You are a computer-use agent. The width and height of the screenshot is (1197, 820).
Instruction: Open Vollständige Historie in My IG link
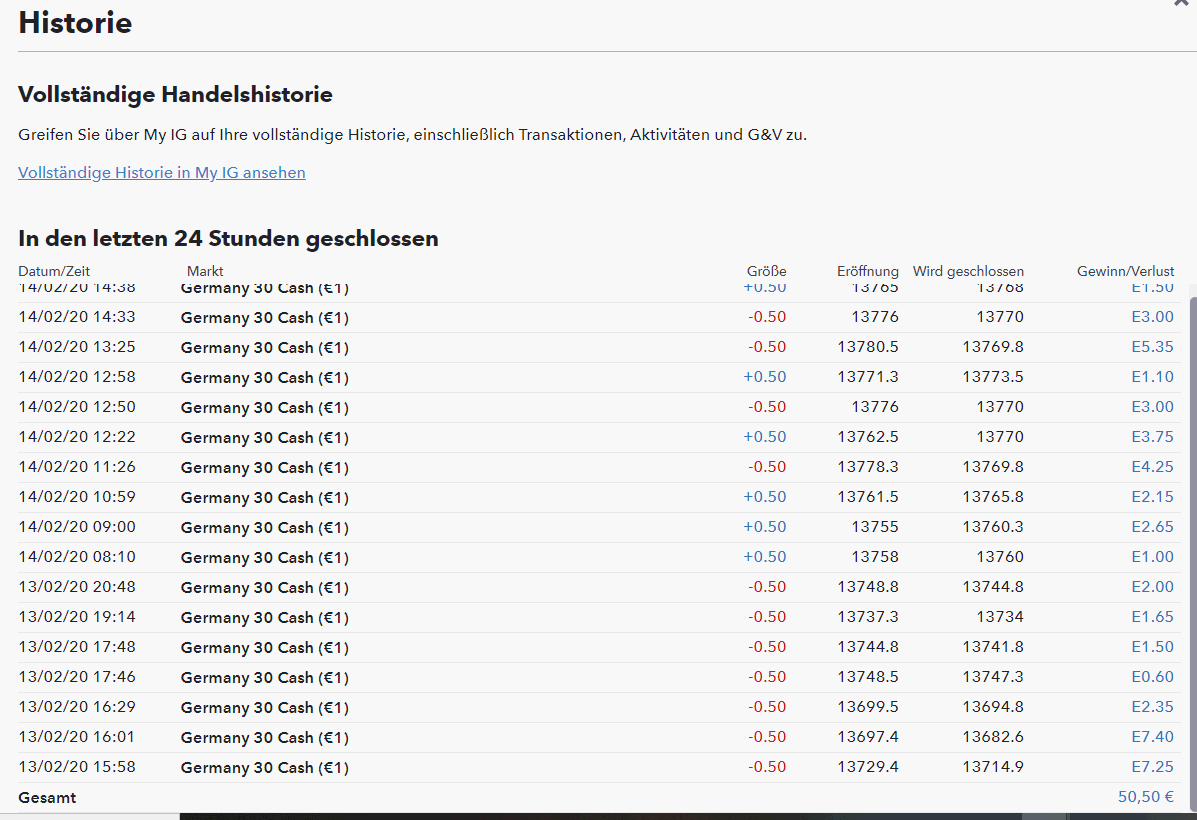tap(162, 173)
